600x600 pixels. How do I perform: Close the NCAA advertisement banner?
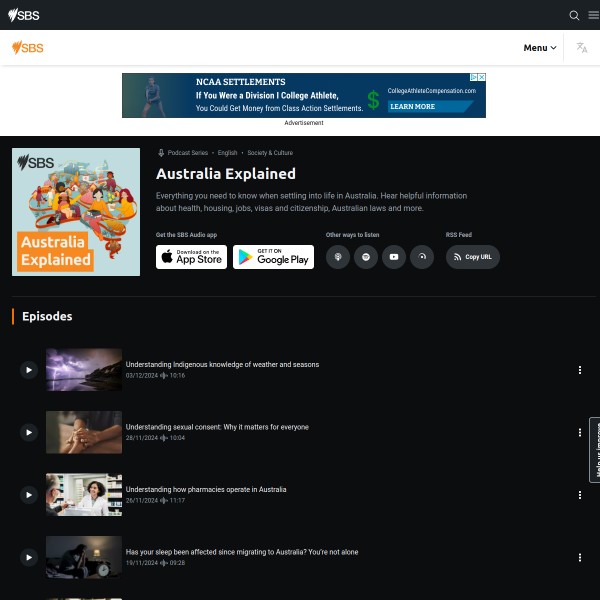(481, 78)
